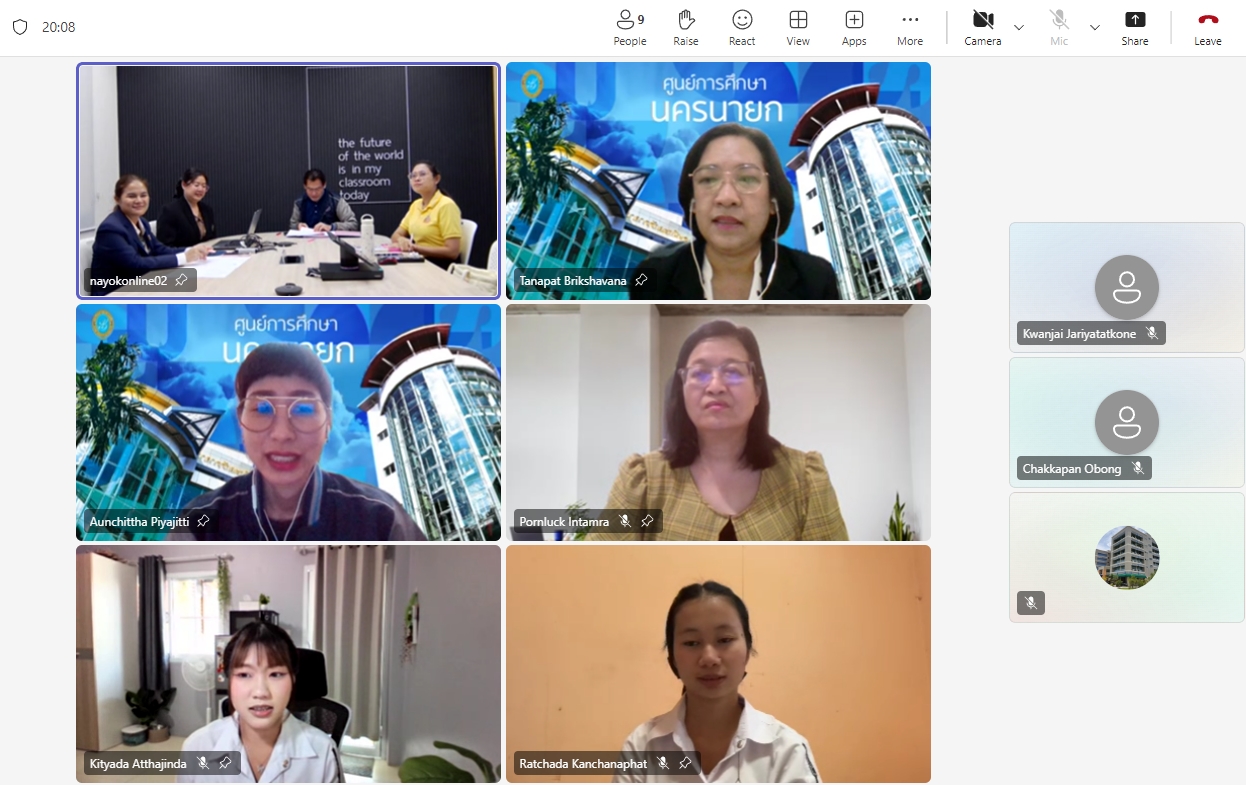
Task: Open the People participants panel
Action: click(629, 27)
